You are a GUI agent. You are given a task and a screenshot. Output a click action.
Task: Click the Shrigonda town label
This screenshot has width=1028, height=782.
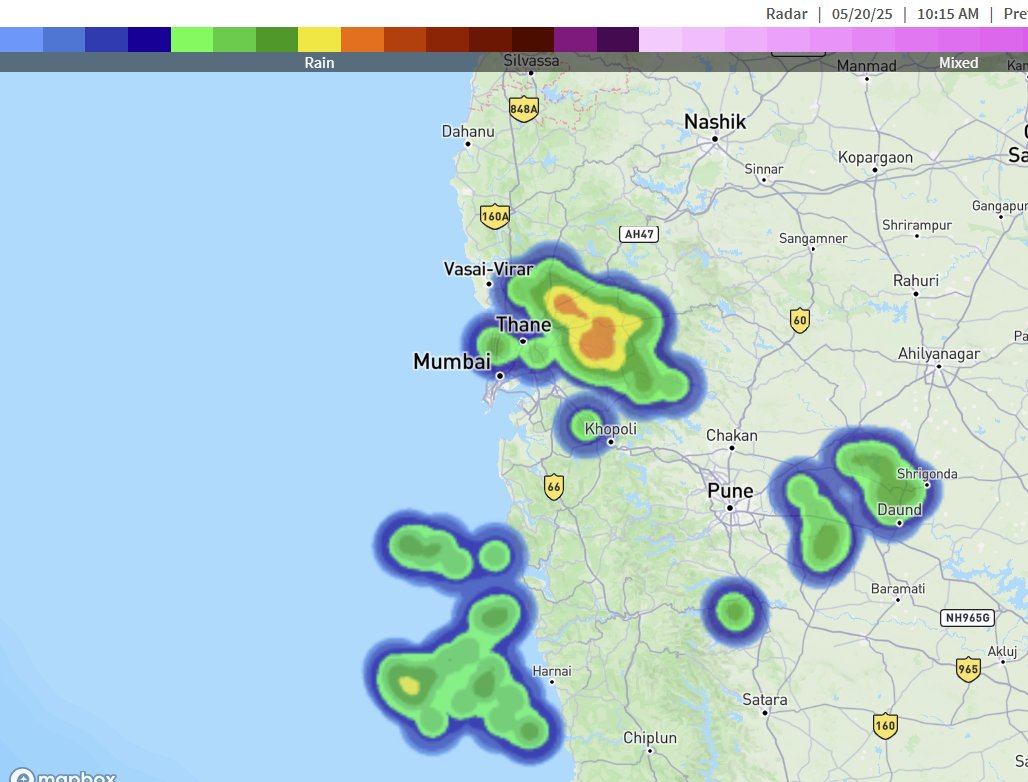point(927,473)
